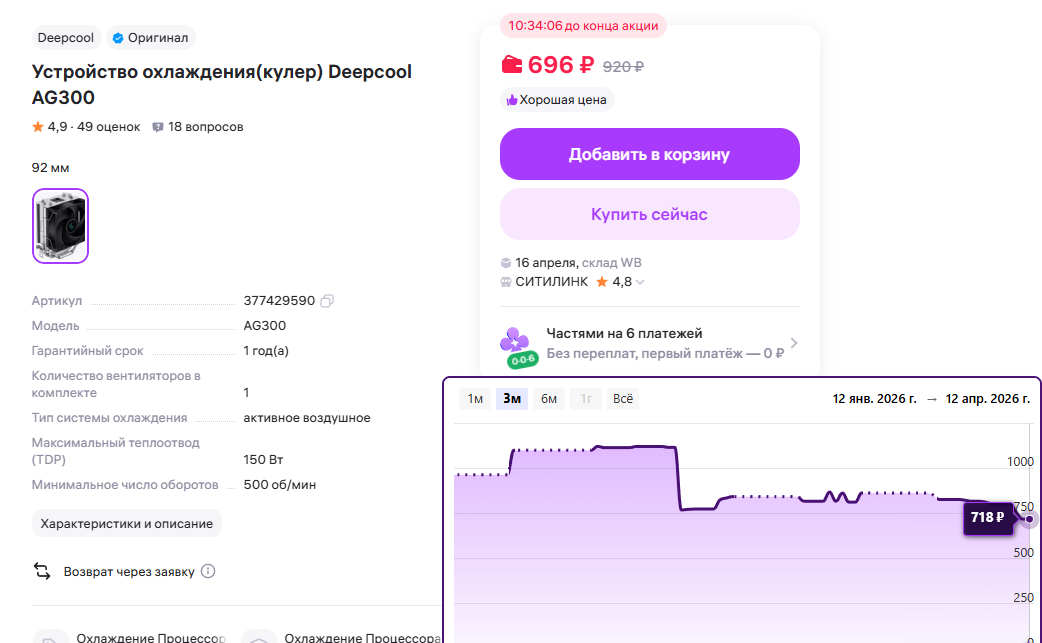Click the questions speech bubble icon

[157, 127]
